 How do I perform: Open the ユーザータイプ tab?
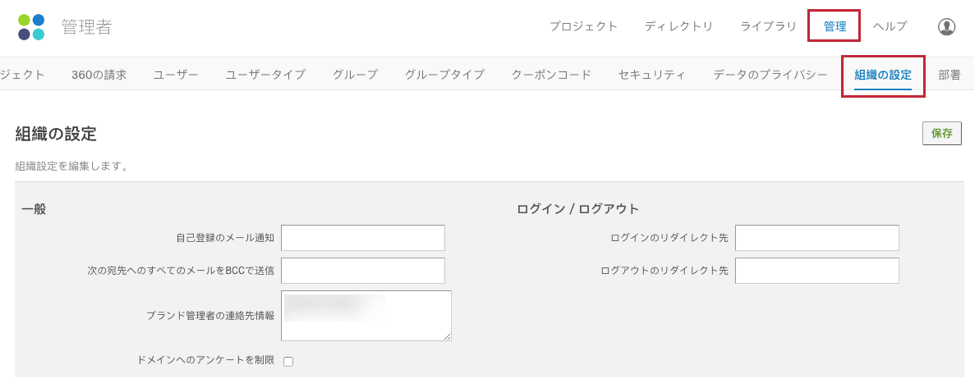pos(265,75)
